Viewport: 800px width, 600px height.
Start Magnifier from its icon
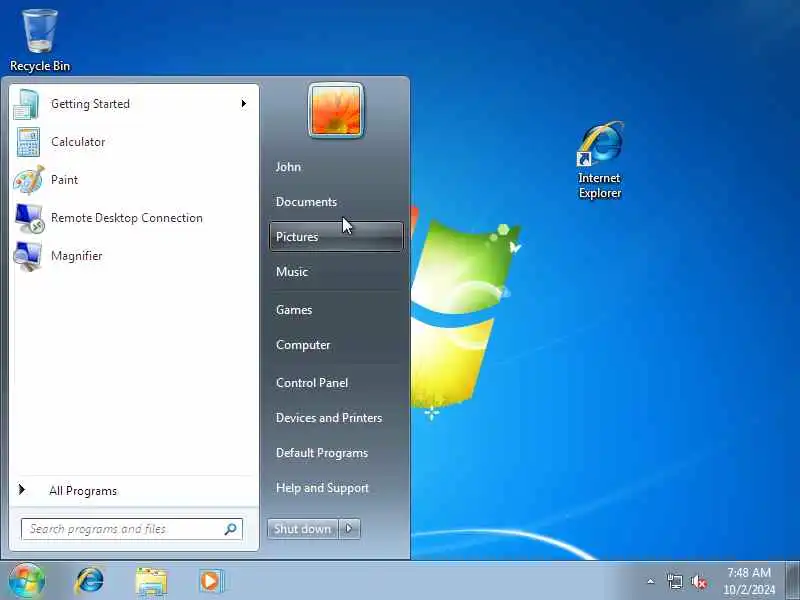(28, 256)
